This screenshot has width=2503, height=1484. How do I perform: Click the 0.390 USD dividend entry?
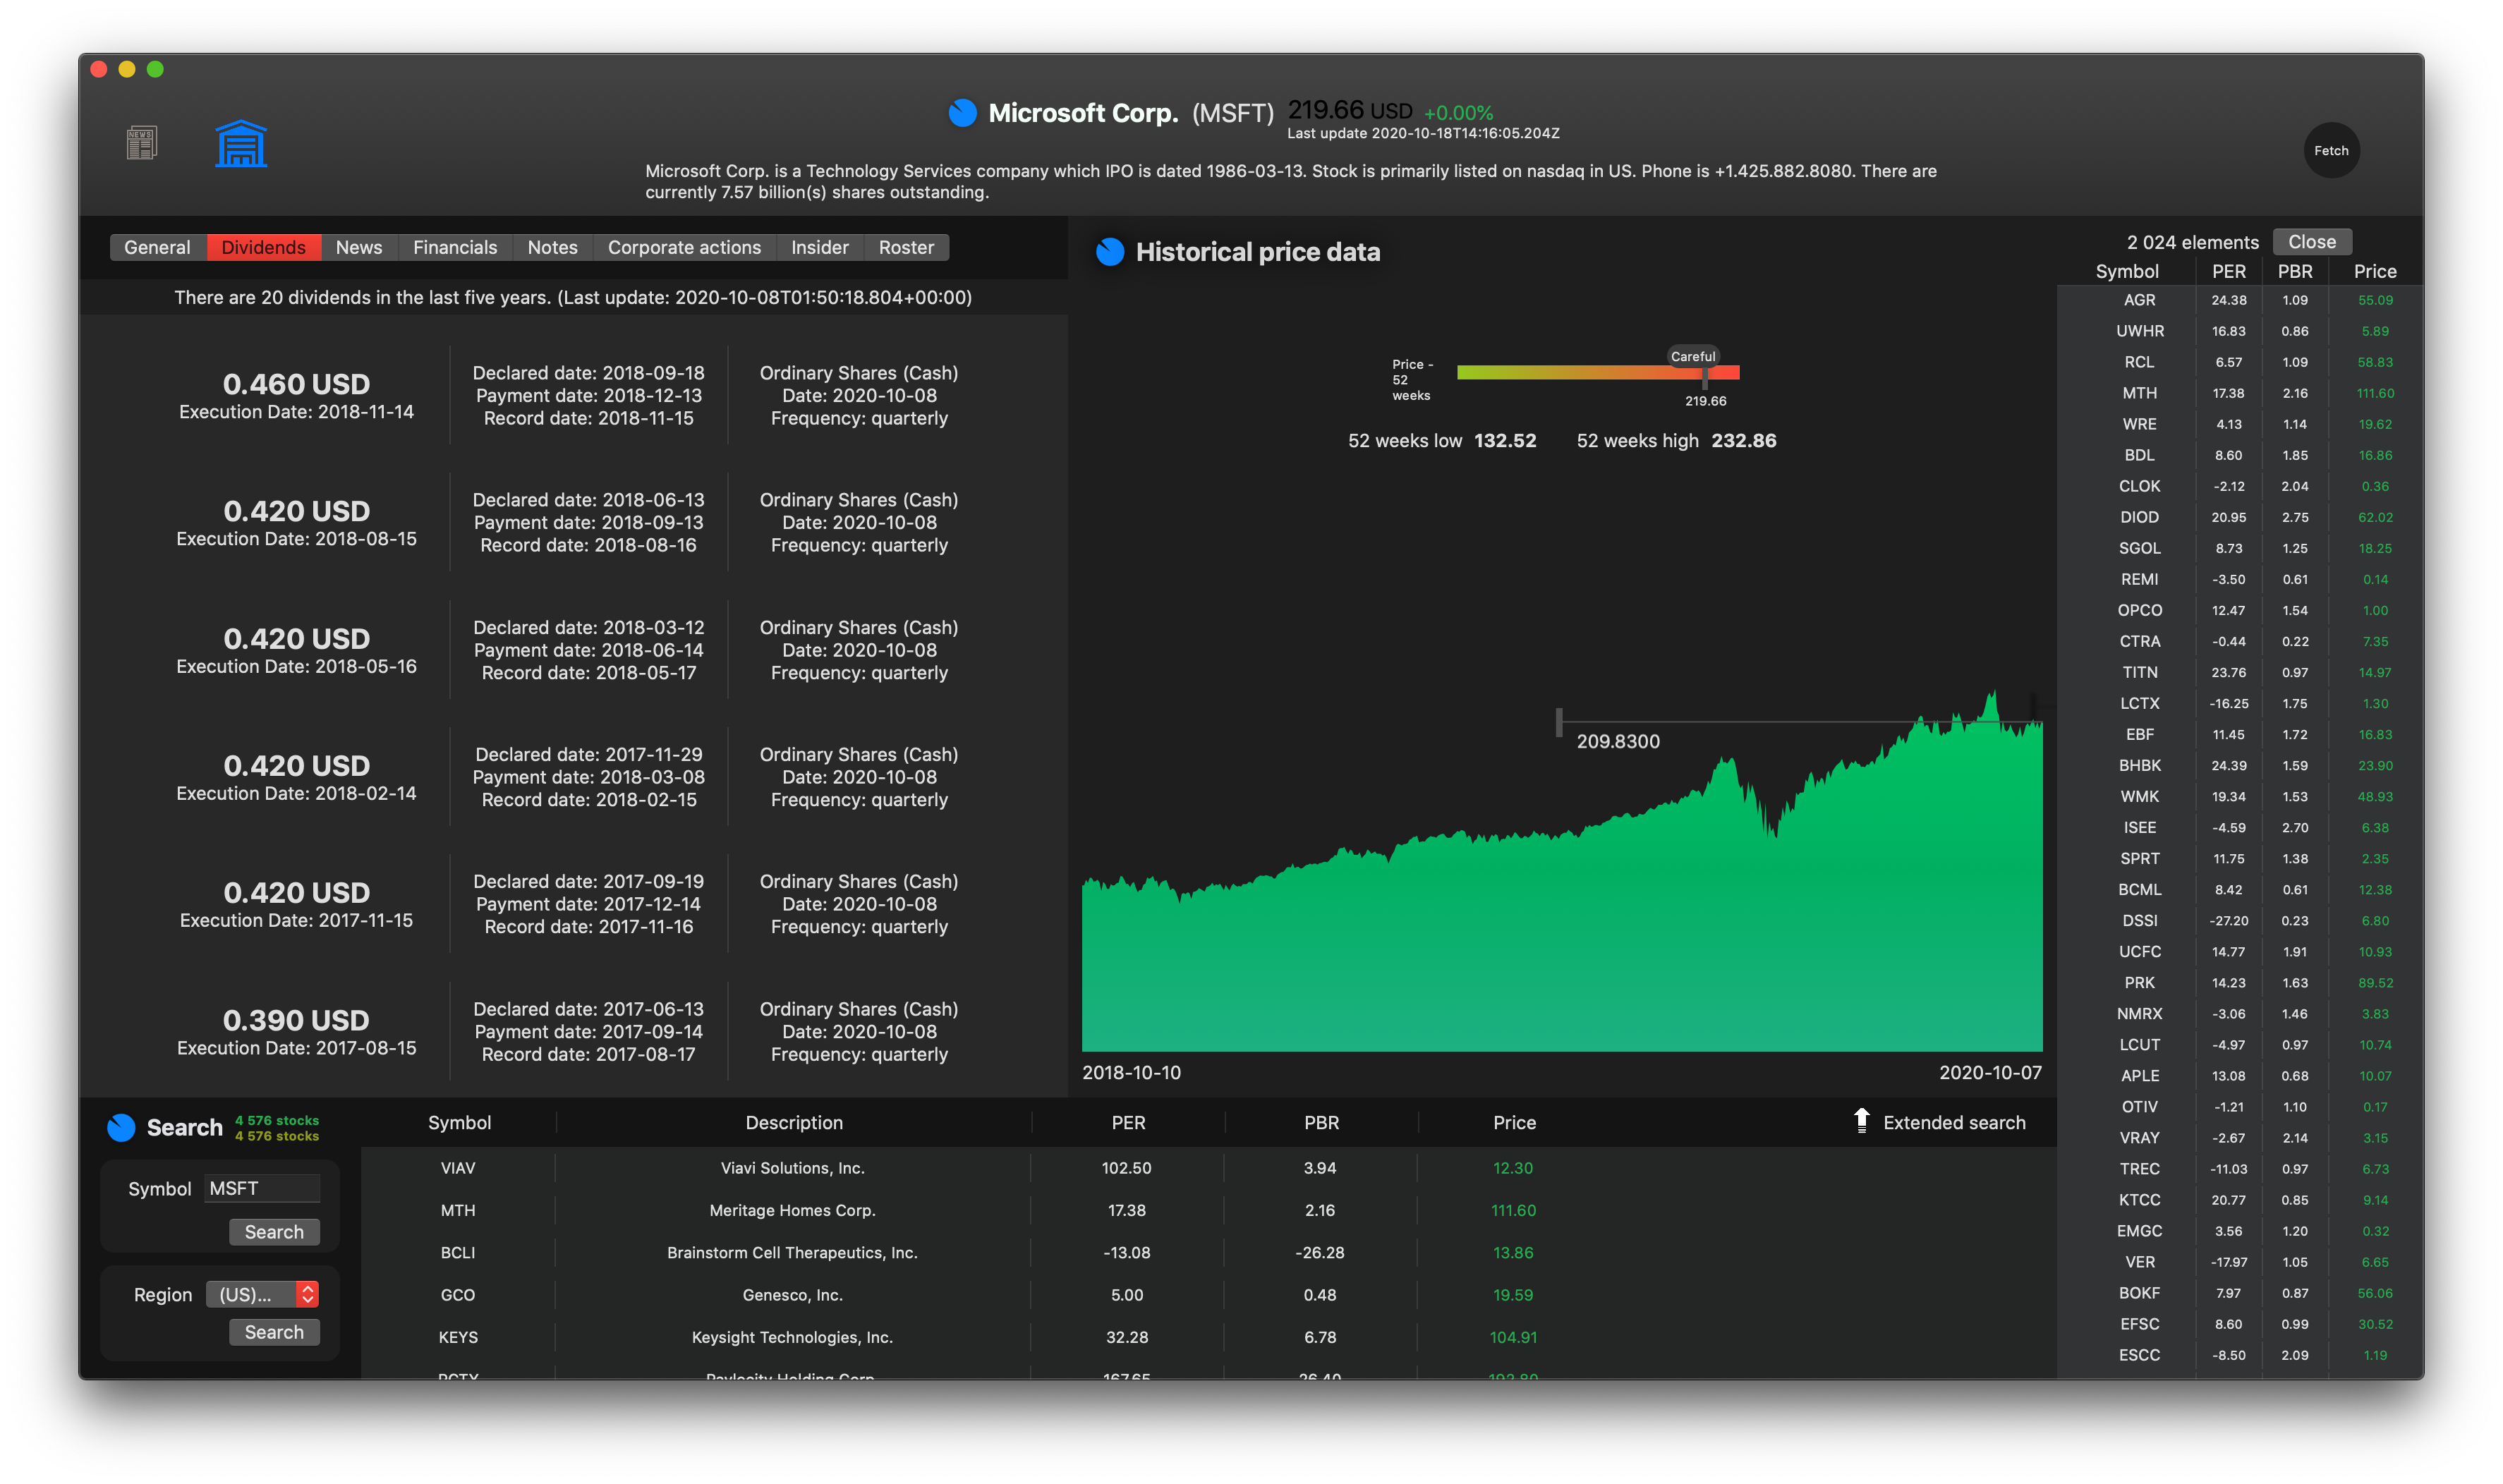(573, 1032)
